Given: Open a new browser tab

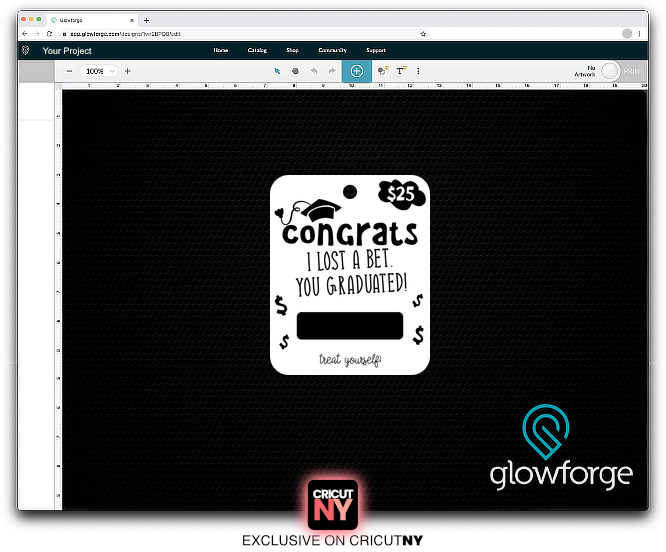Looking at the screenshot, I should pyautogui.click(x=146, y=19).
